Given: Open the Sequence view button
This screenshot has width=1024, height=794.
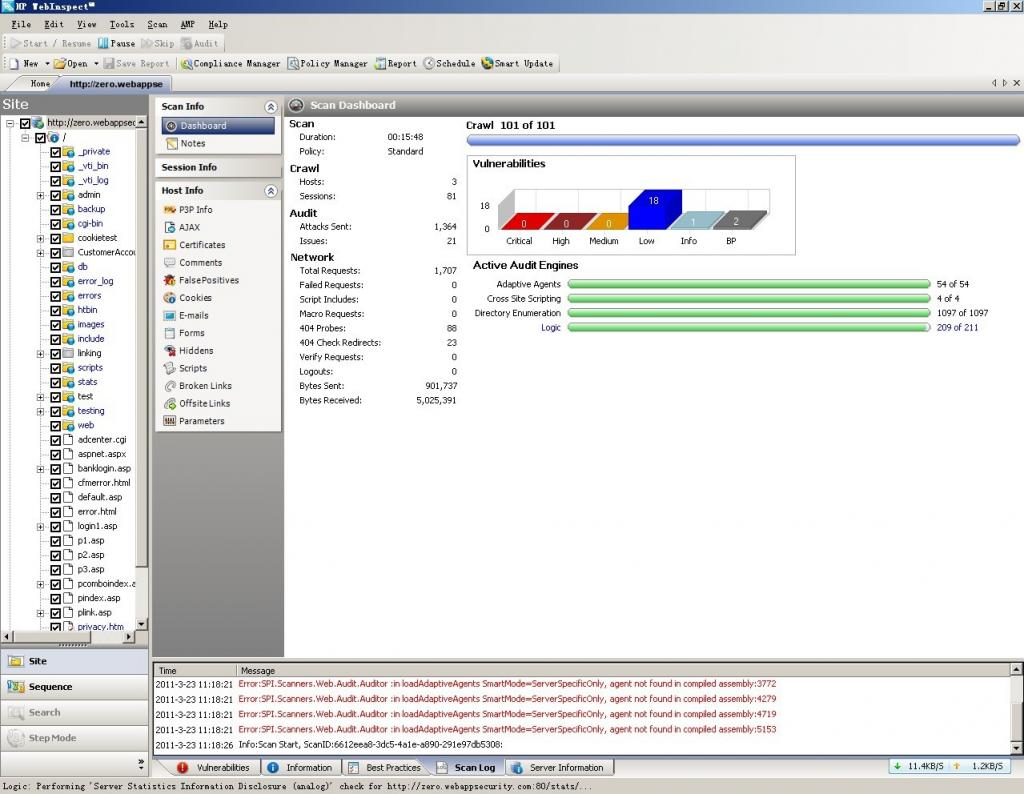Looking at the screenshot, I should [50, 687].
